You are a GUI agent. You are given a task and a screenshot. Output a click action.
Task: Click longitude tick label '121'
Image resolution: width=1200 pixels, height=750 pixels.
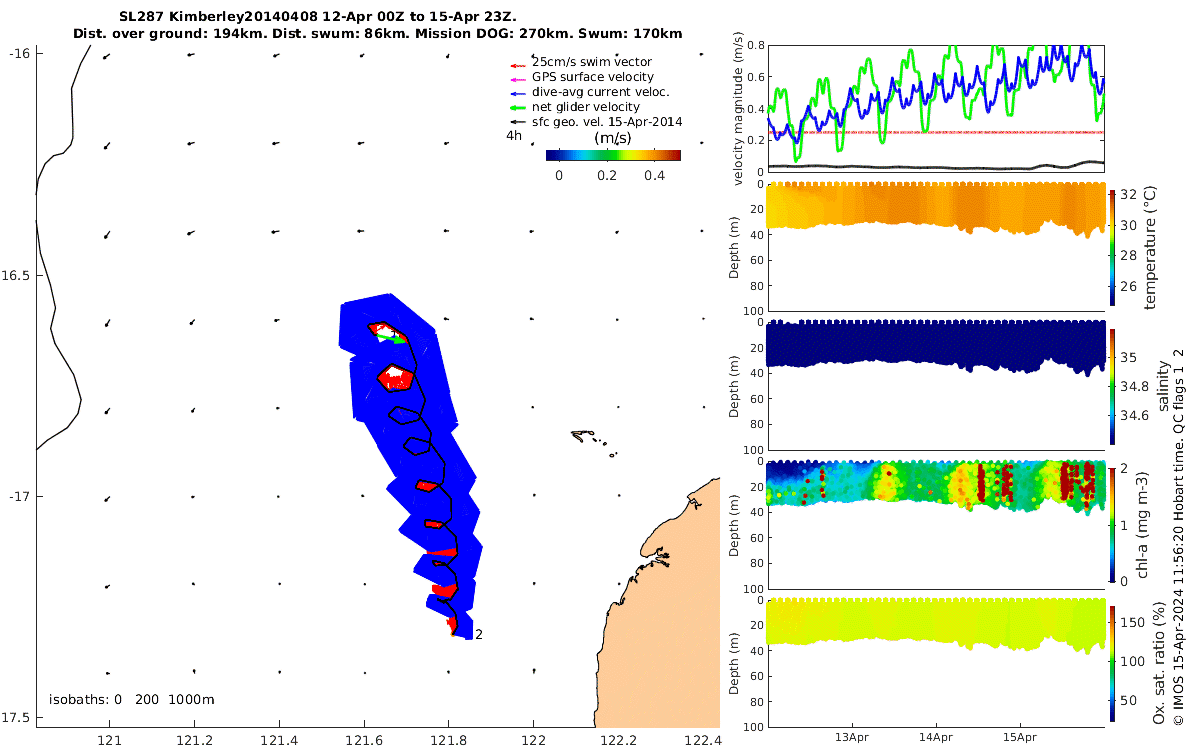point(109,741)
